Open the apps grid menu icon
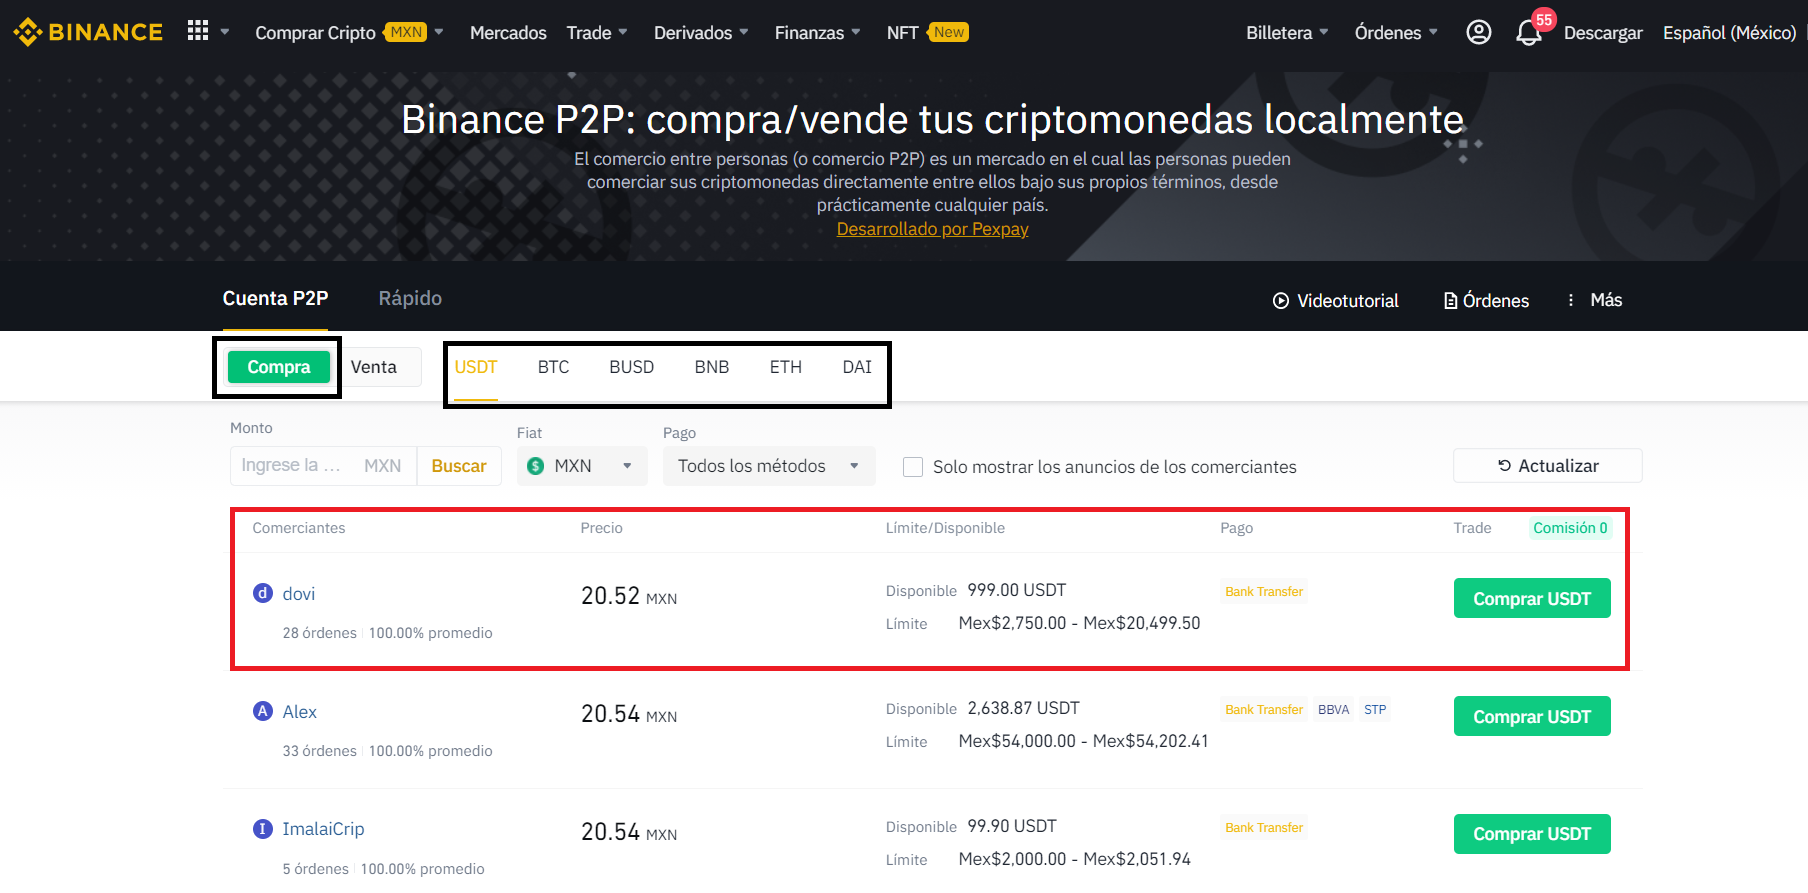Viewport: 1808px width, 893px height. (198, 31)
